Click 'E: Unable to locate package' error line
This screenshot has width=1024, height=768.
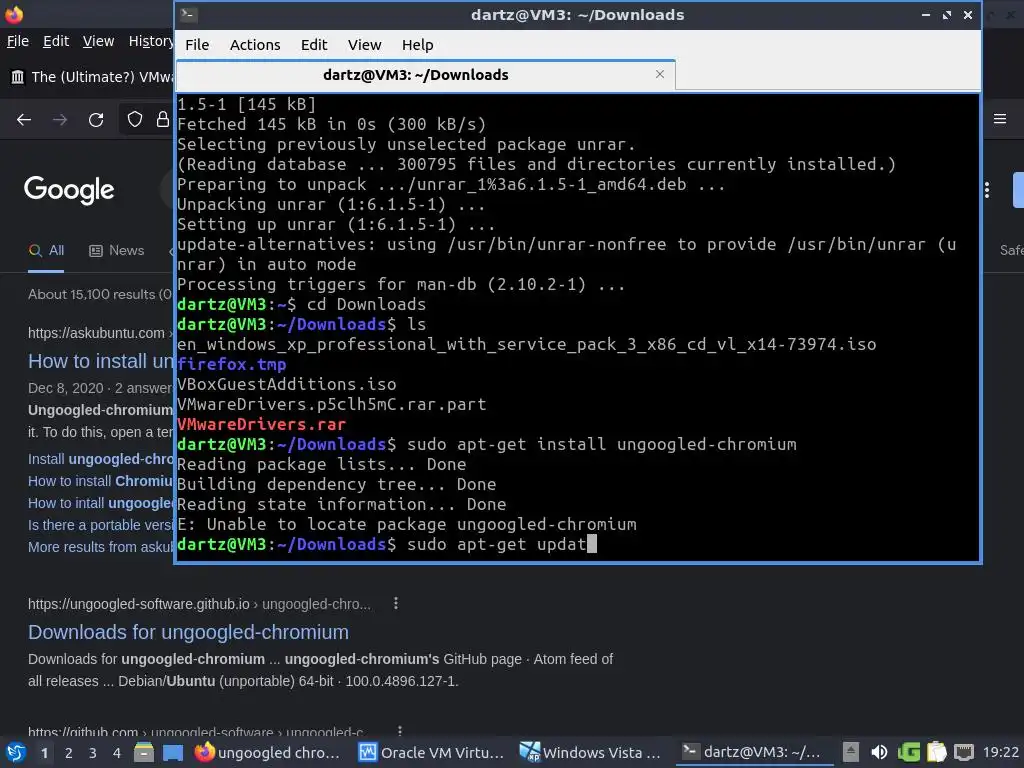click(406, 524)
